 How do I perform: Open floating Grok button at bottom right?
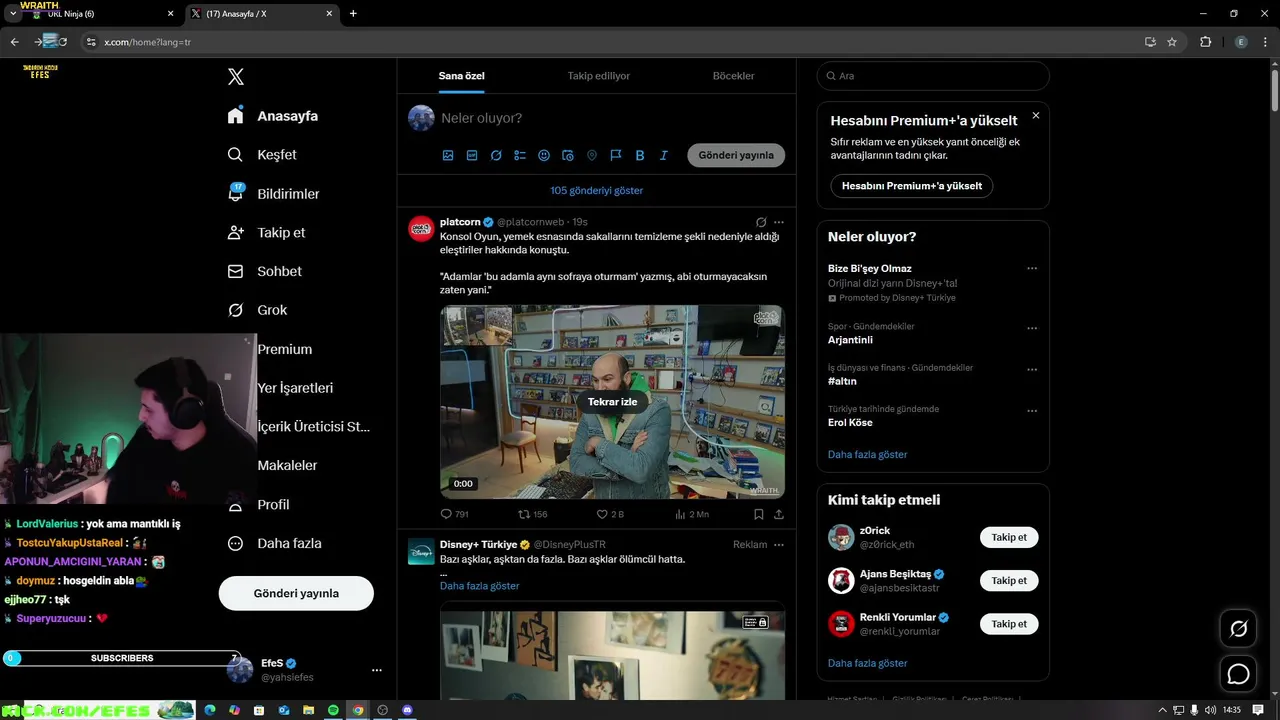[x=1239, y=629]
